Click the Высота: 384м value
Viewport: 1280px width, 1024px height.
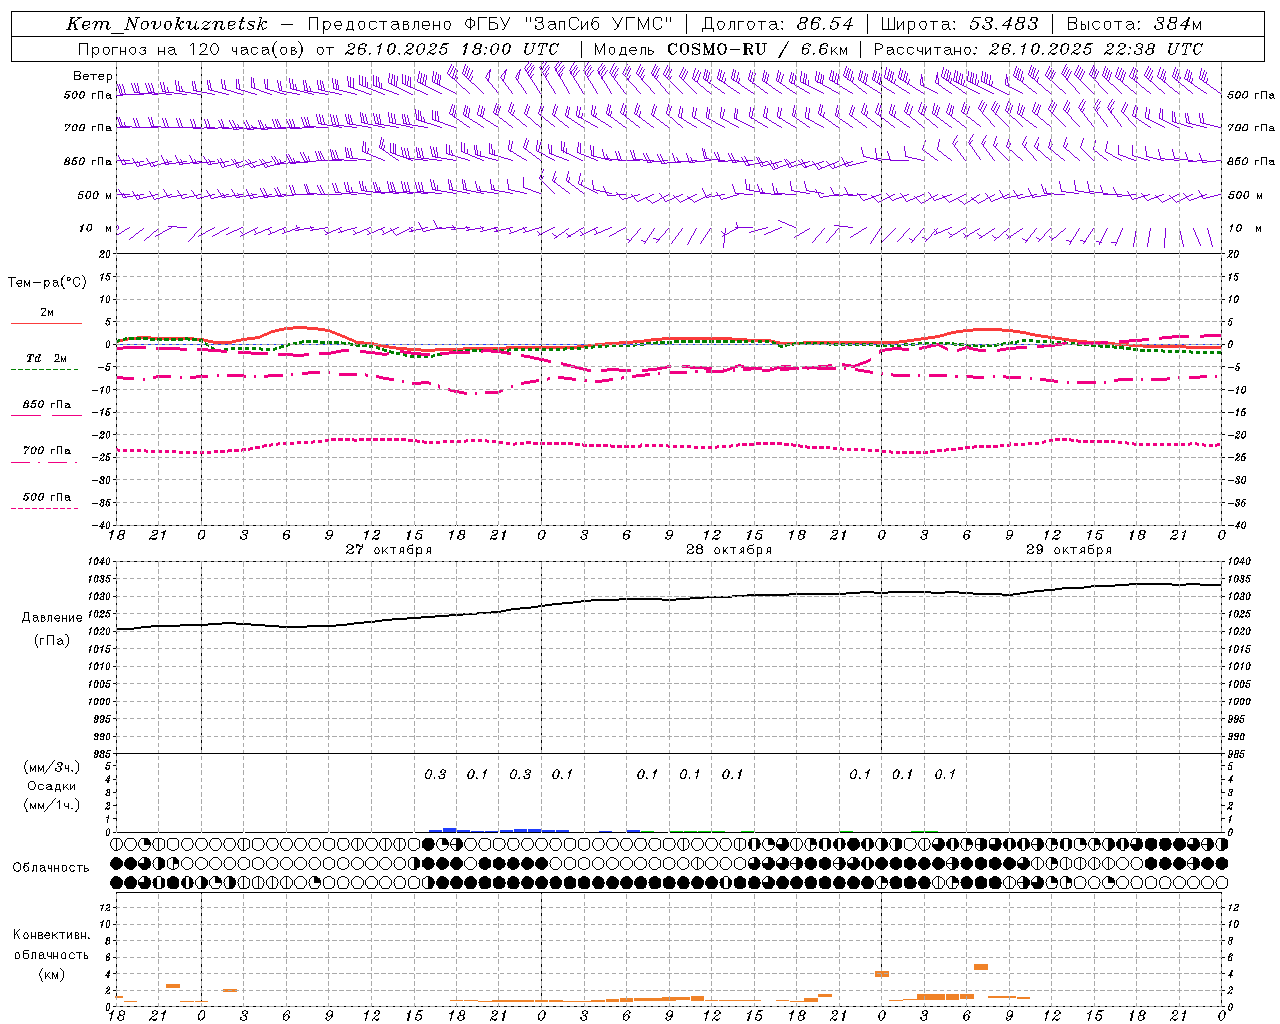pos(1134,24)
